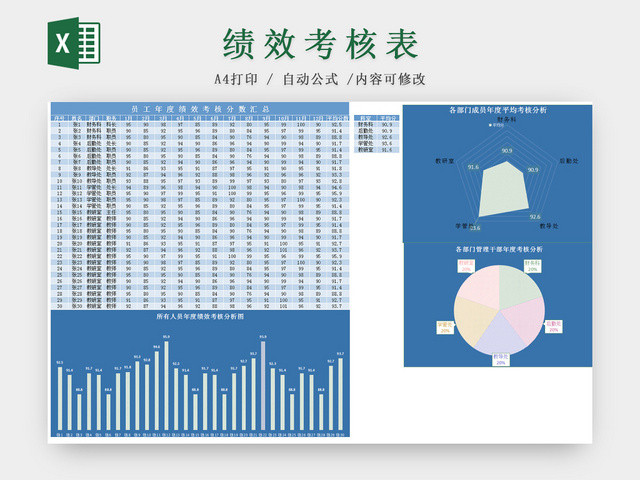Select the main title 绩效考核表

tap(320, 44)
